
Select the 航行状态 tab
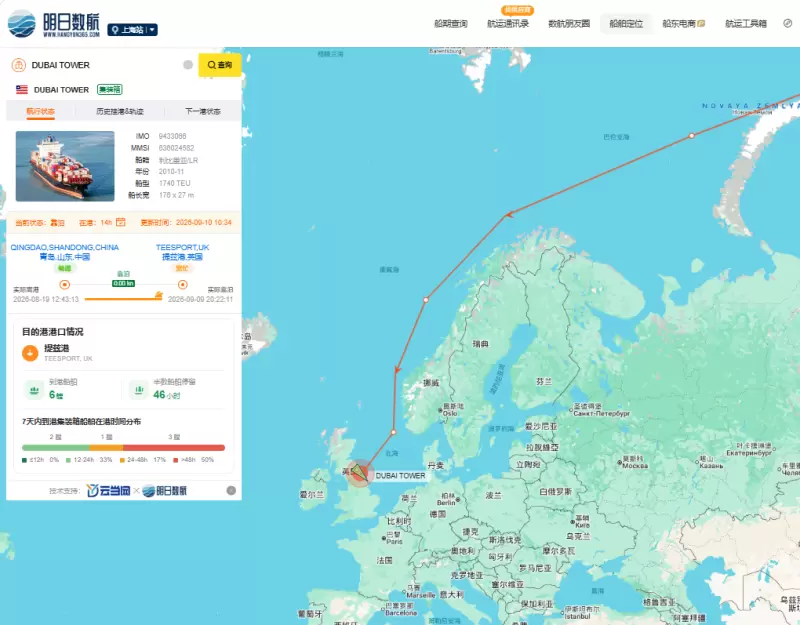coord(41,111)
